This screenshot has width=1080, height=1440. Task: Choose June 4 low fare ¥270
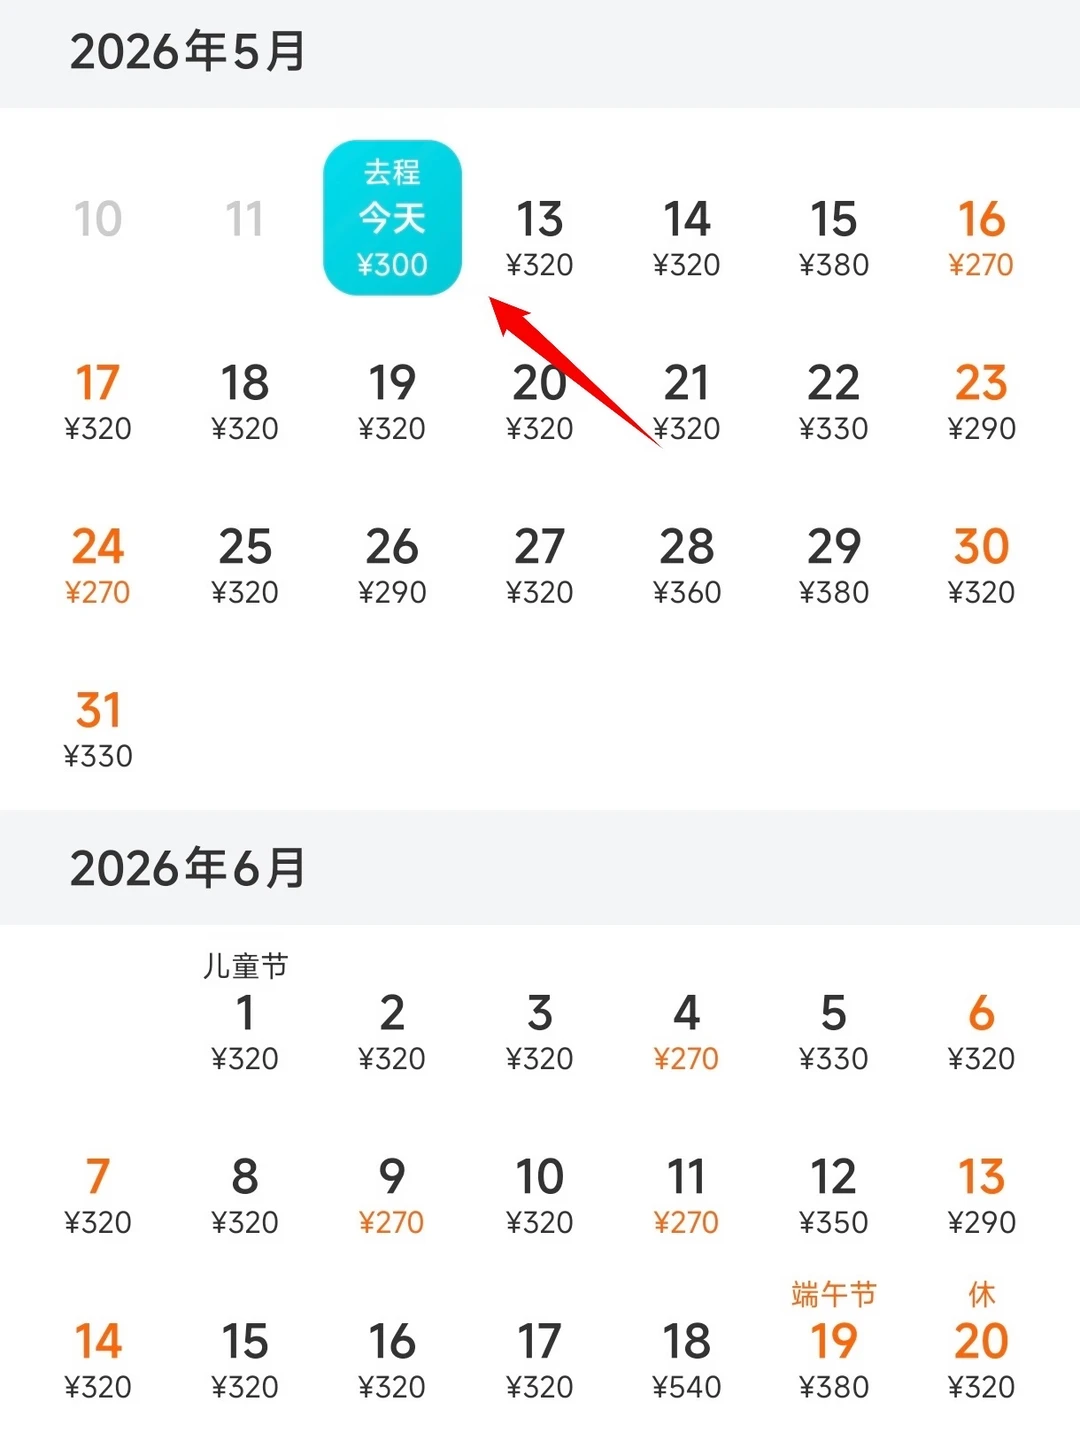click(687, 1032)
